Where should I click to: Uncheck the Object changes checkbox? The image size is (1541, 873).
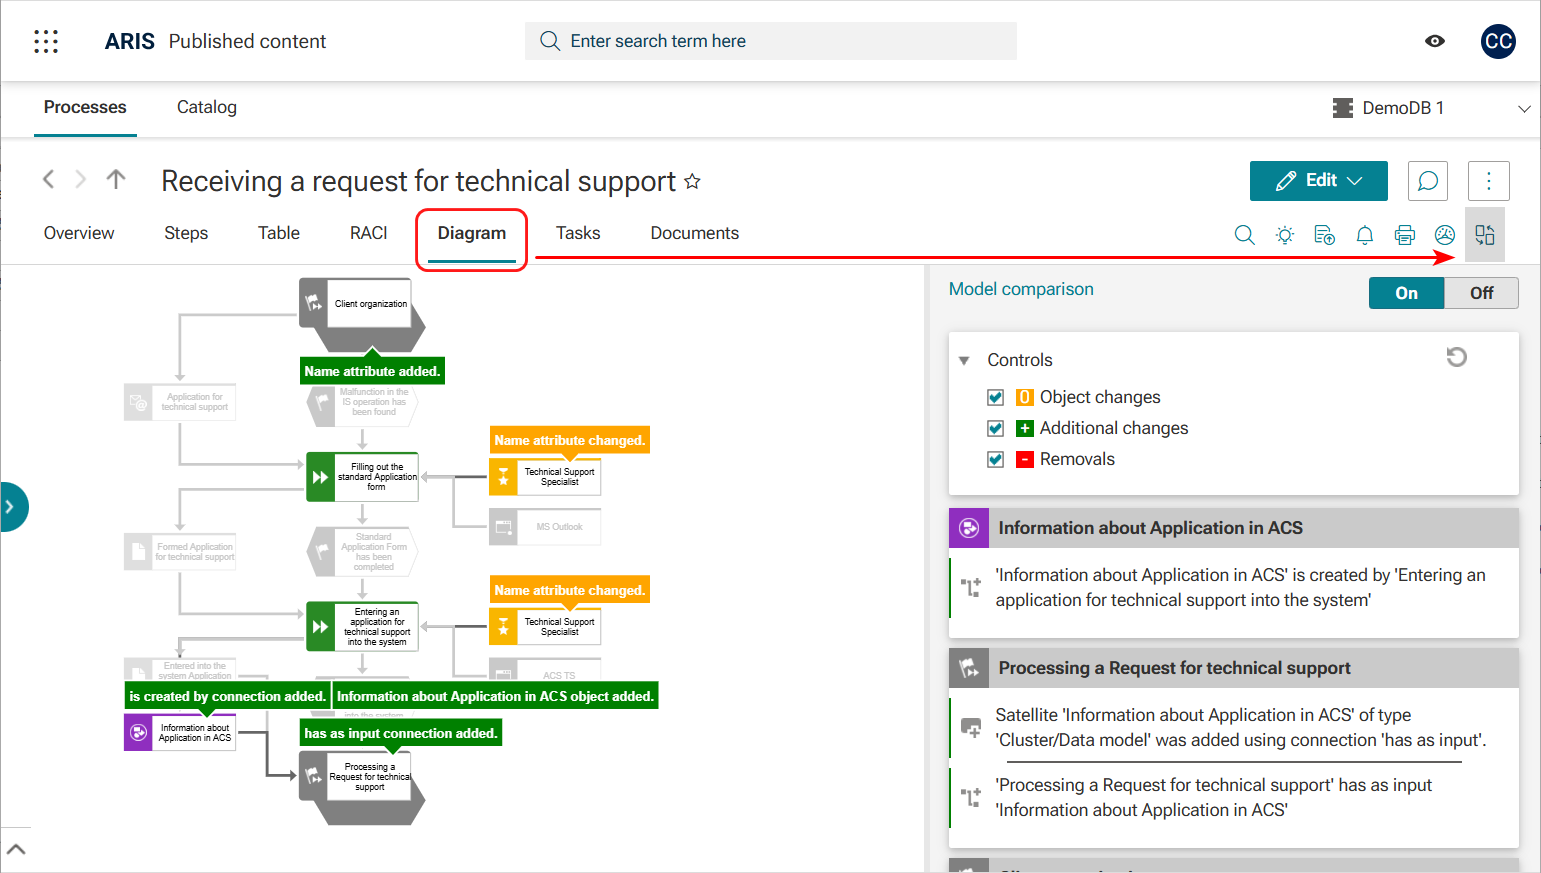click(x=995, y=397)
